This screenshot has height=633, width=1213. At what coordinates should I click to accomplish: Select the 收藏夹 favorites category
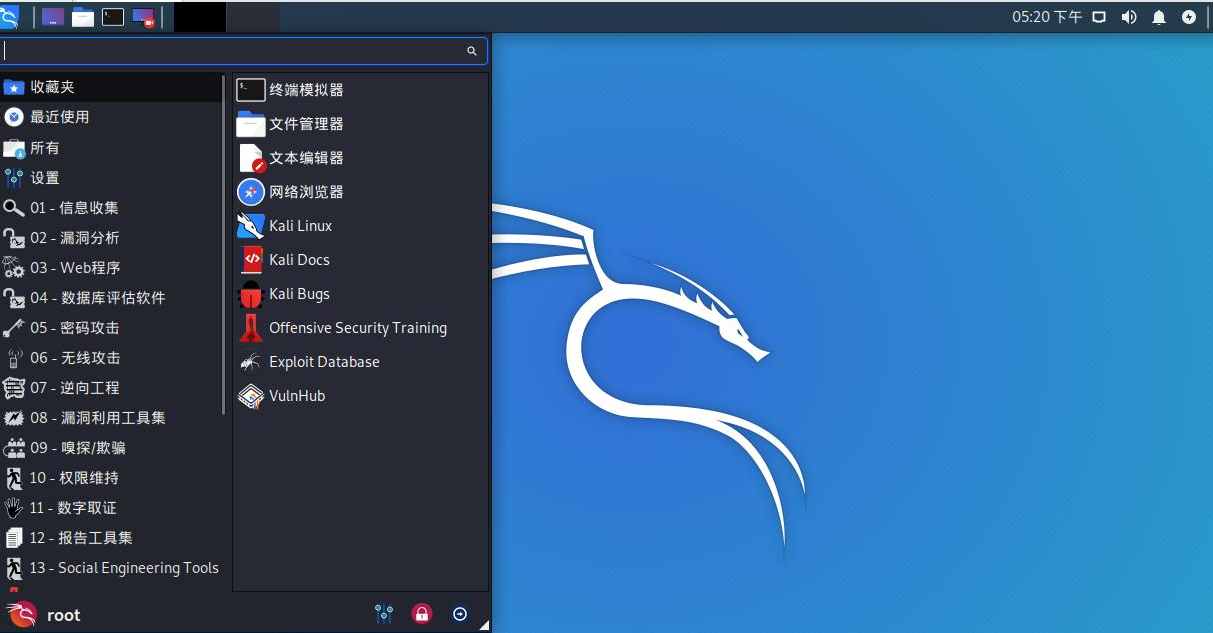coord(113,87)
